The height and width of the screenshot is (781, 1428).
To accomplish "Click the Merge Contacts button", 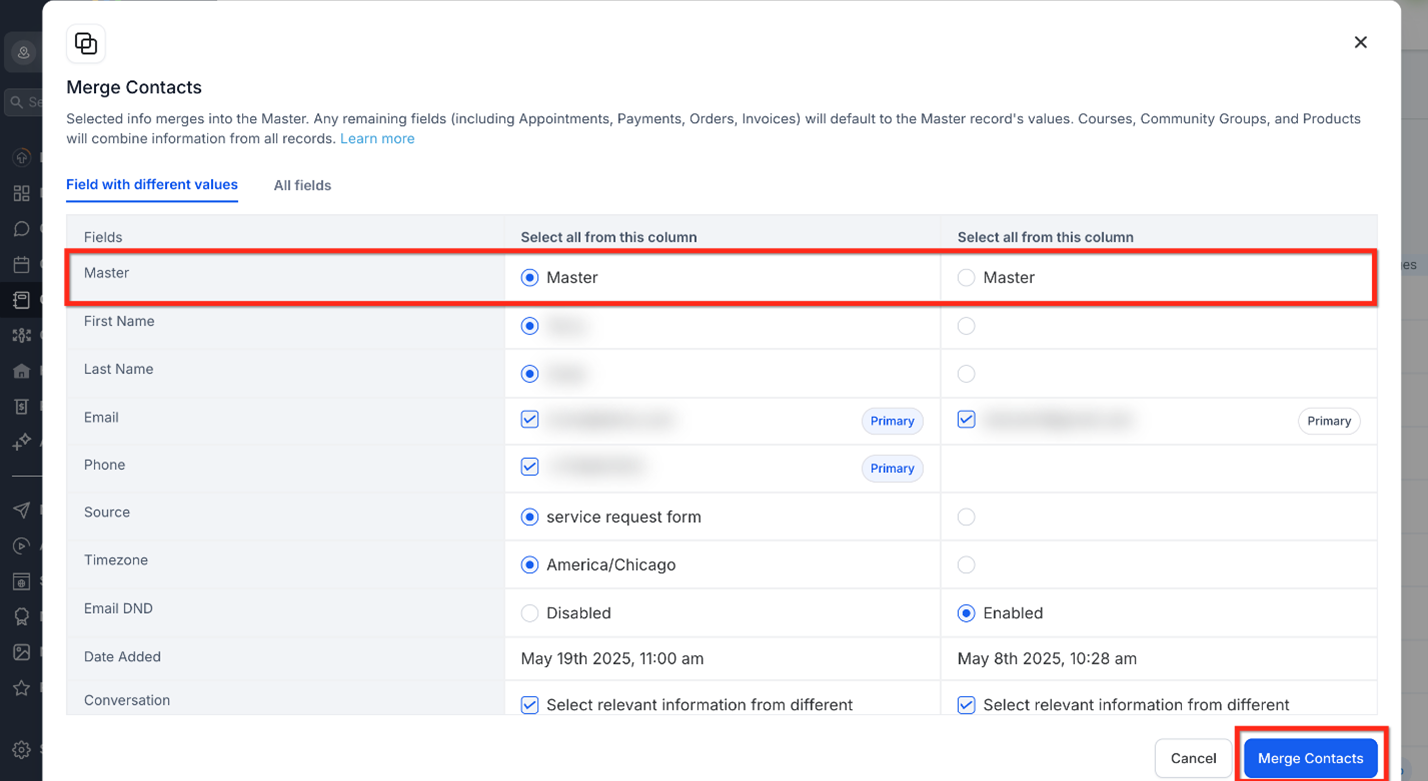I will (x=1310, y=758).
